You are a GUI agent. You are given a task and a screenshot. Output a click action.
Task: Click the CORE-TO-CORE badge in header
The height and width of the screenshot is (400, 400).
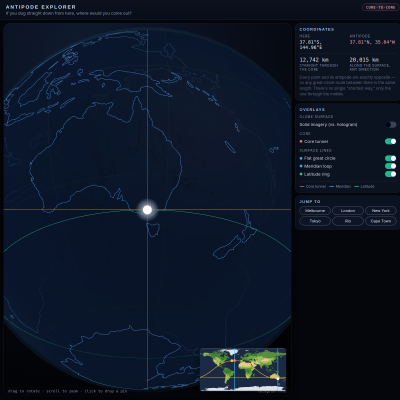380,7
